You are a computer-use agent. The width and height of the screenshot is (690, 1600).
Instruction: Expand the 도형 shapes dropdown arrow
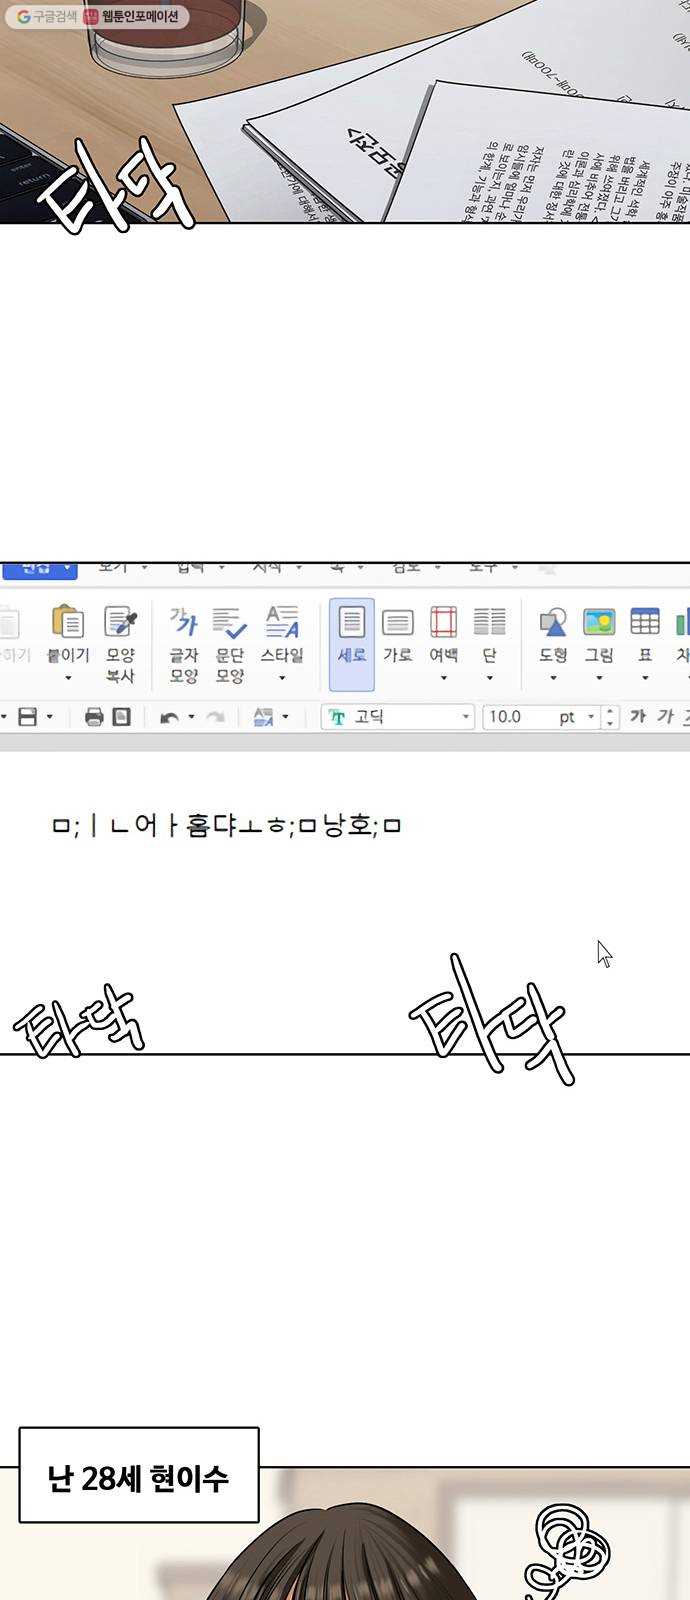point(553,679)
